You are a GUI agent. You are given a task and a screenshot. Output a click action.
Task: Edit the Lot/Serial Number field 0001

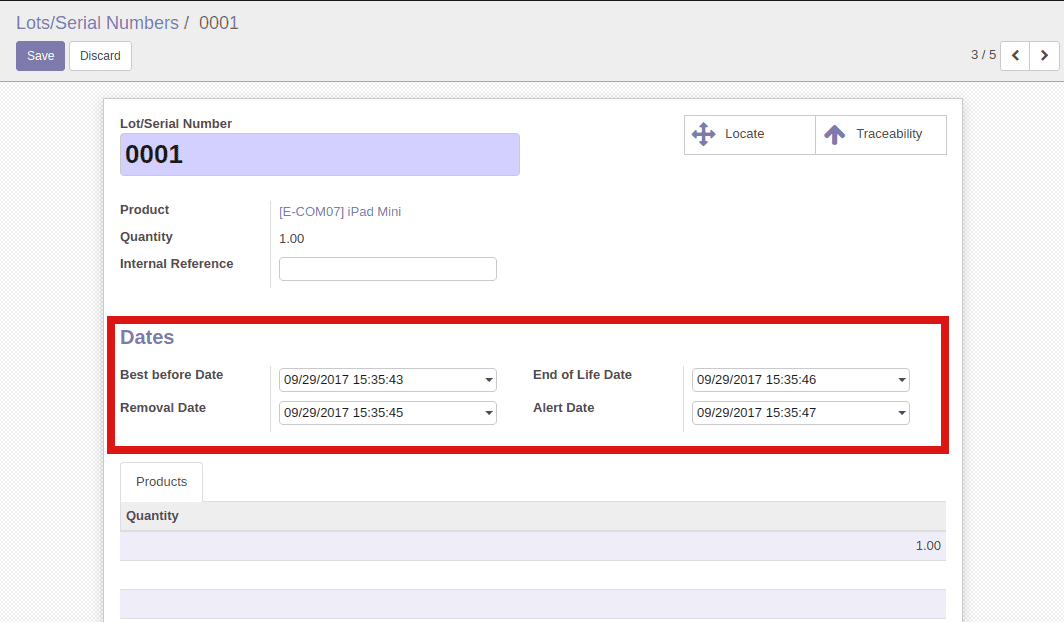click(x=320, y=155)
